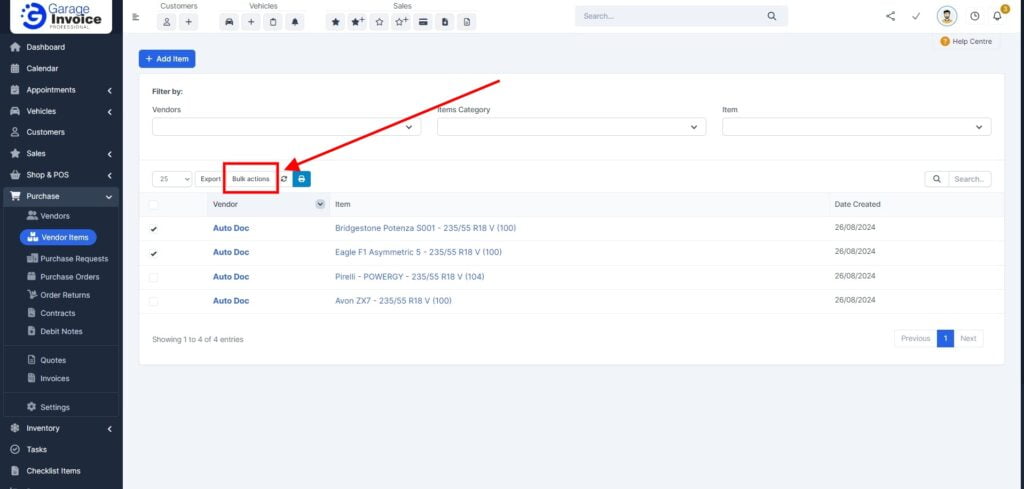Open vehicle reminders bell icon

pos(295,22)
